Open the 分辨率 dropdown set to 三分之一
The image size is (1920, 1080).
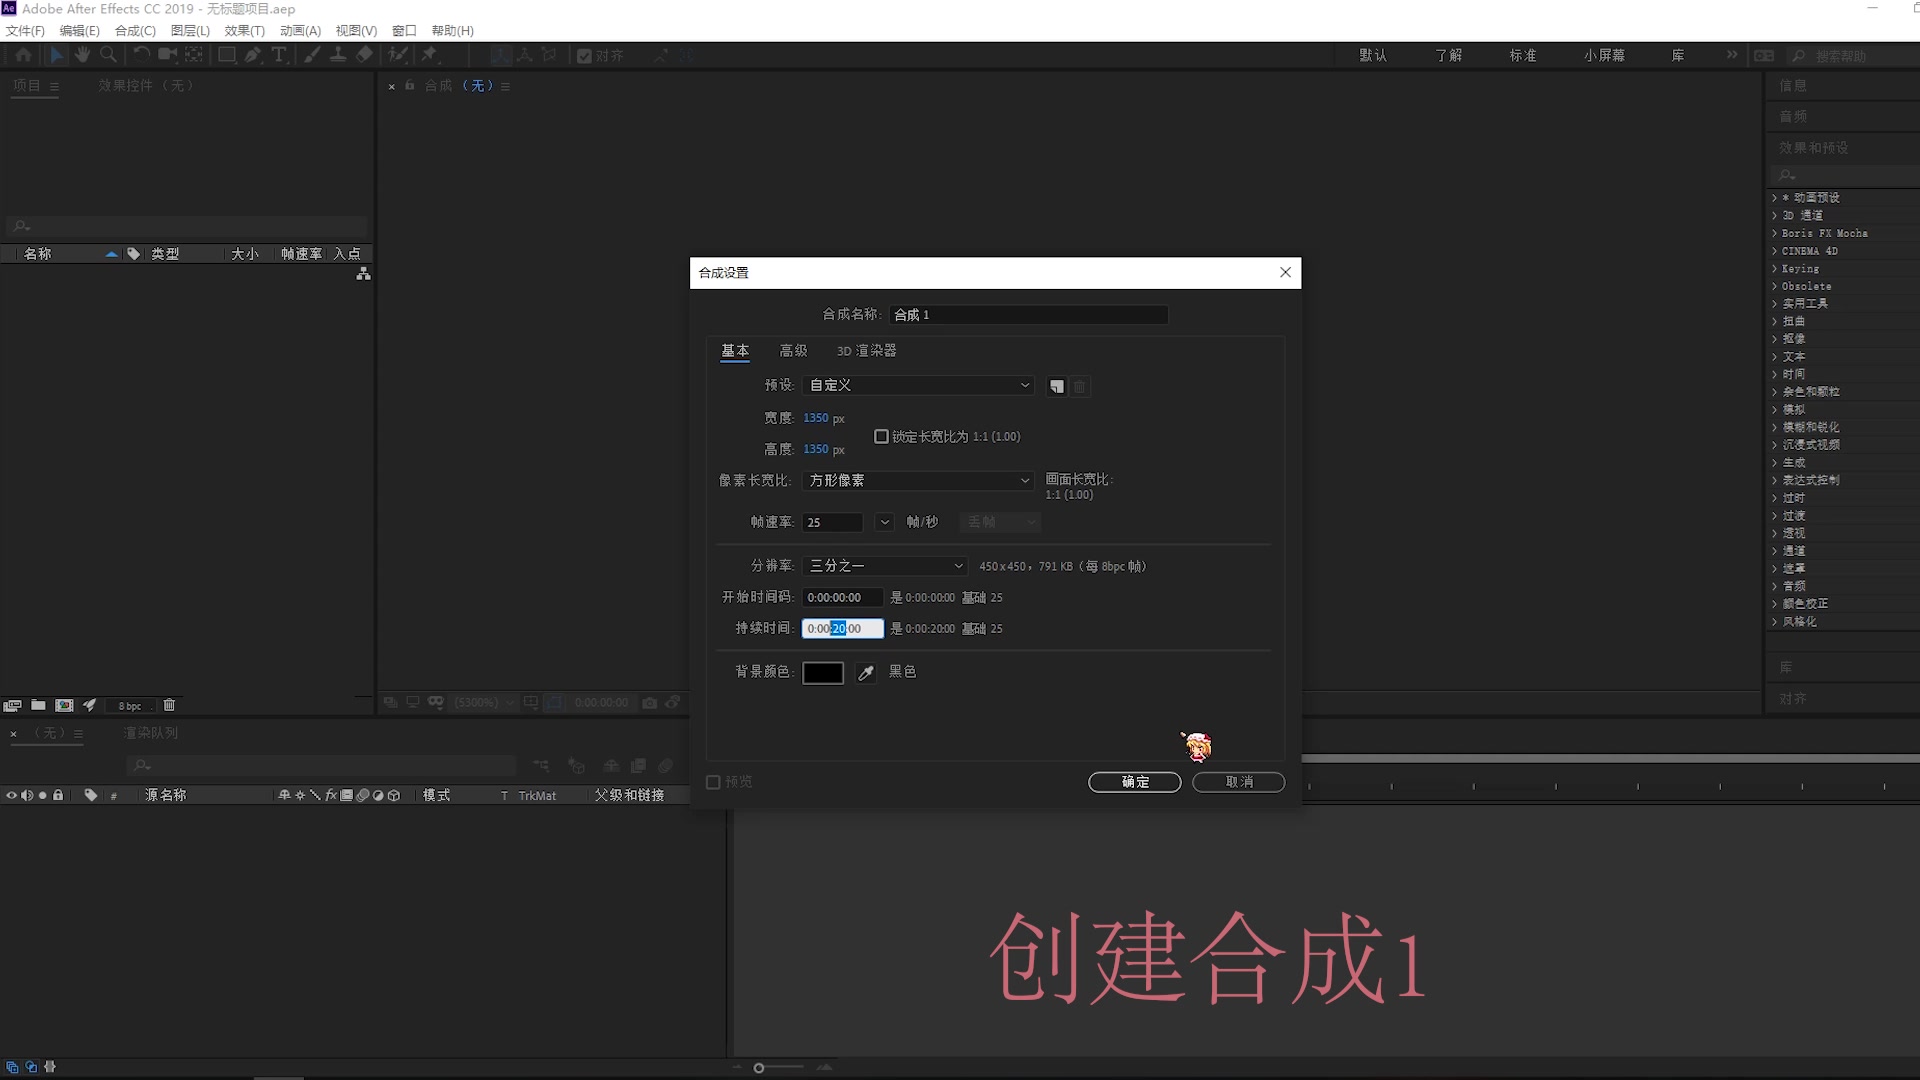click(884, 566)
